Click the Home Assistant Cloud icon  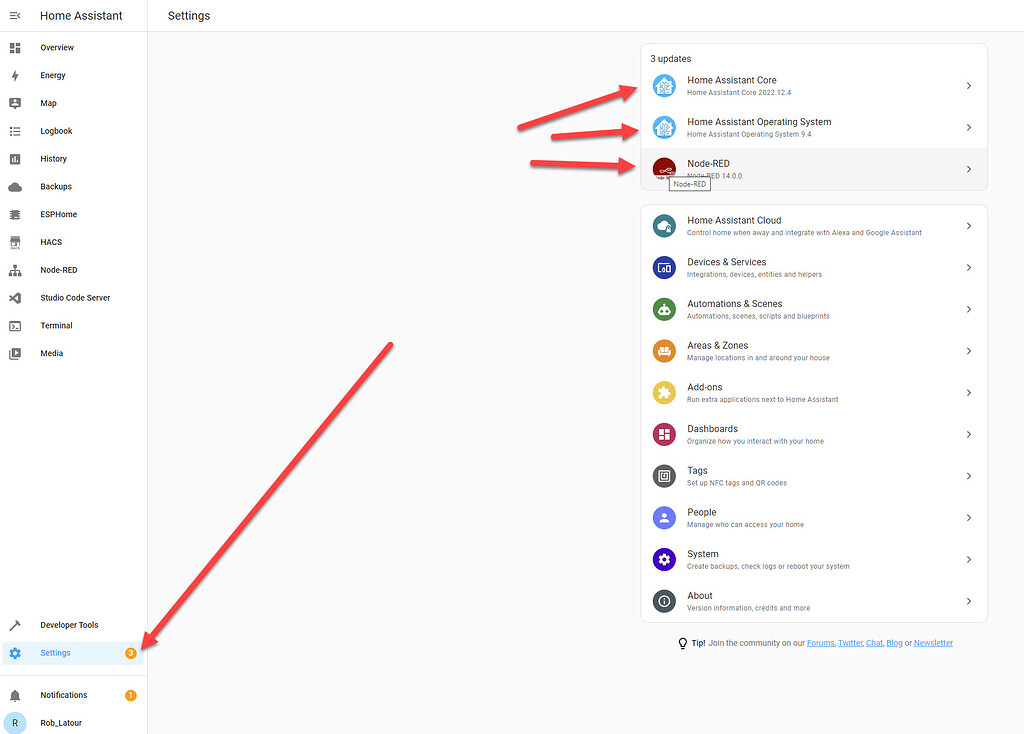664,226
